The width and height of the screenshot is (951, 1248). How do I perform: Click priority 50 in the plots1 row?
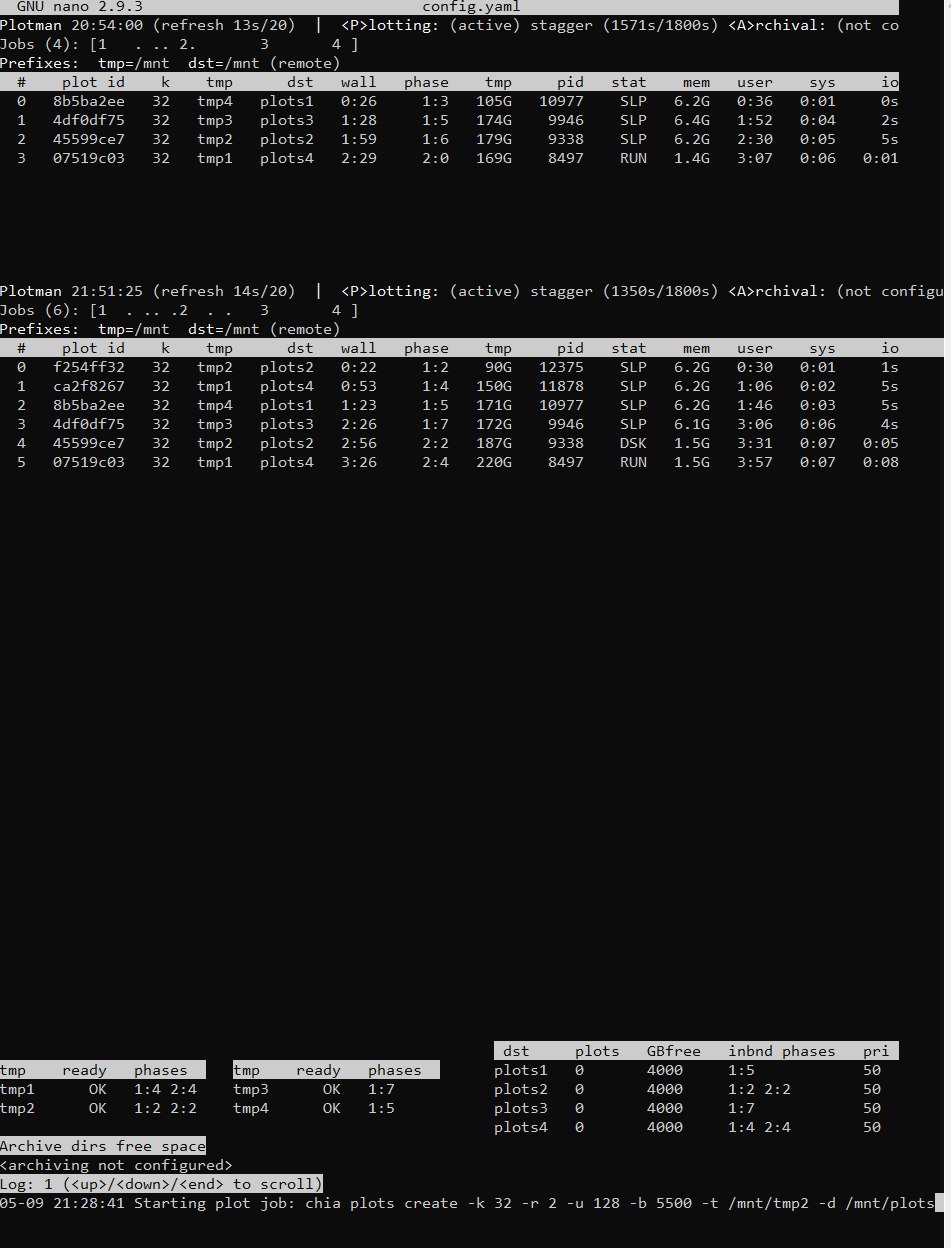click(x=872, y=1070)
